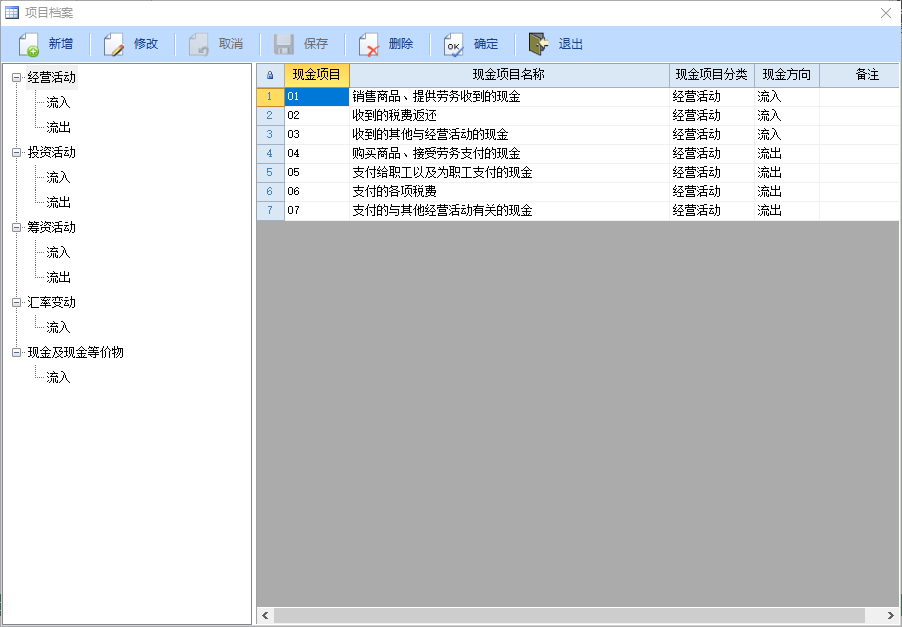902x627 pixels.
Task: Click the 修改 (edit) pencil icon
Action: (114, 44)
